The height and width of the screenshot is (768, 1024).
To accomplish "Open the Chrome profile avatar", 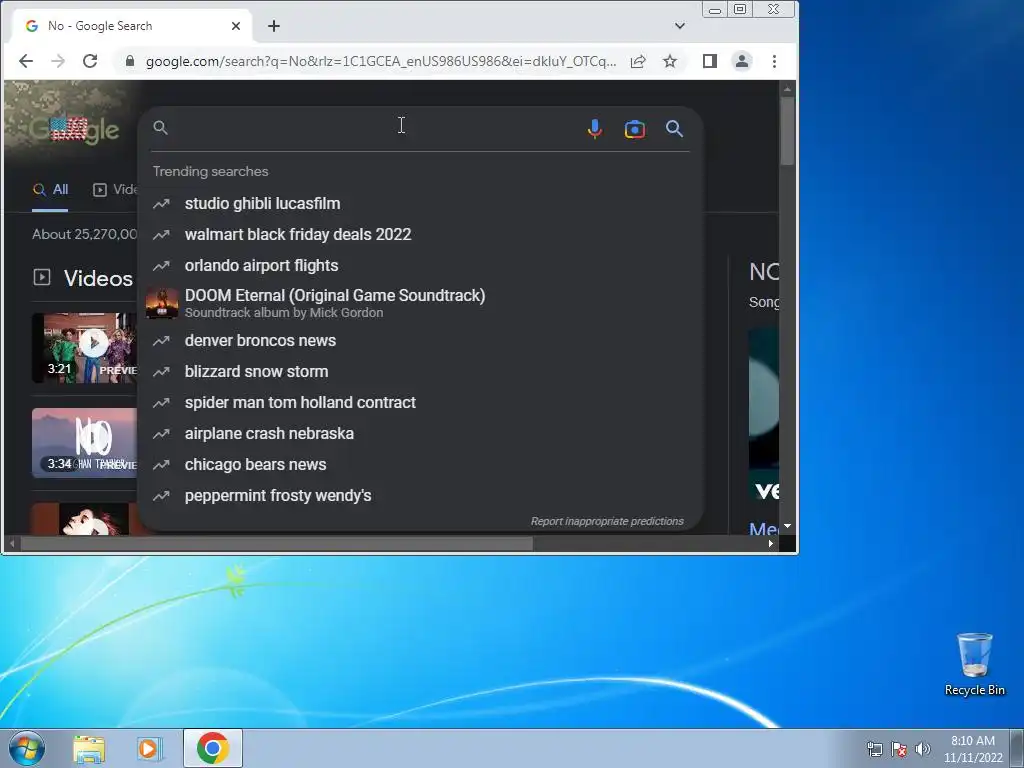I will click(x=742, y=61).
